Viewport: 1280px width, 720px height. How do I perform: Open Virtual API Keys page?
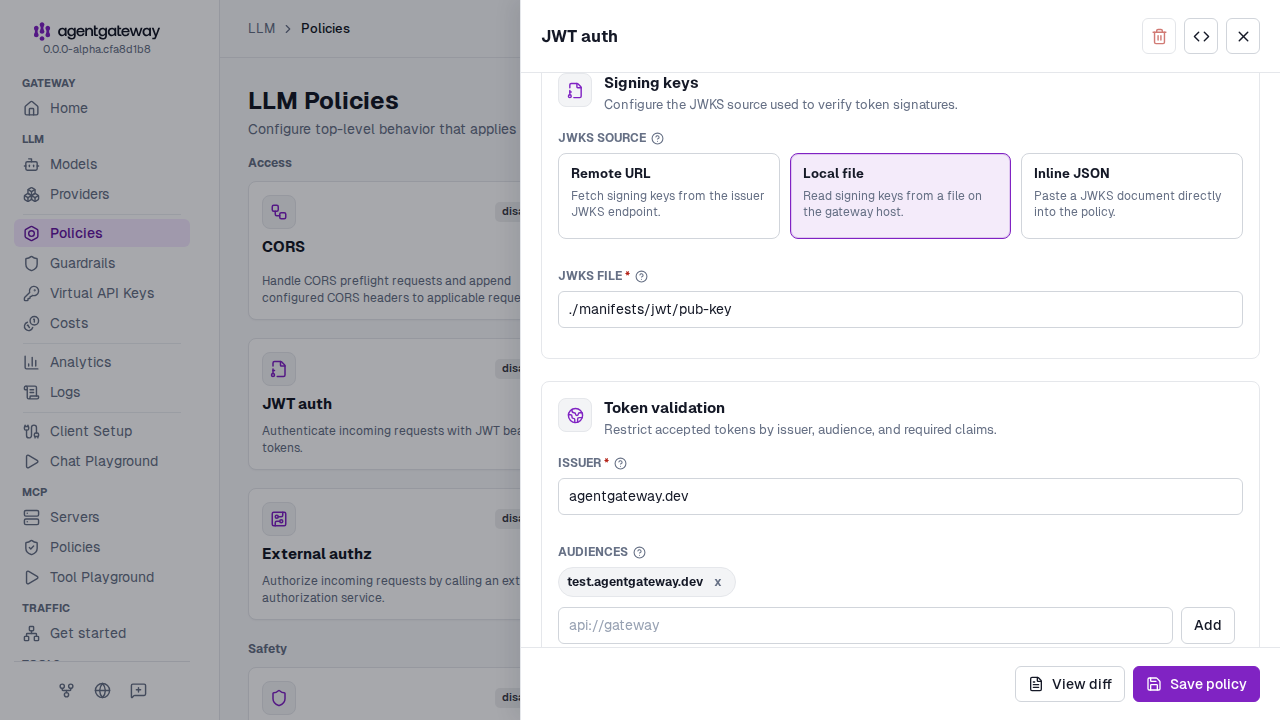coord(102,293)
